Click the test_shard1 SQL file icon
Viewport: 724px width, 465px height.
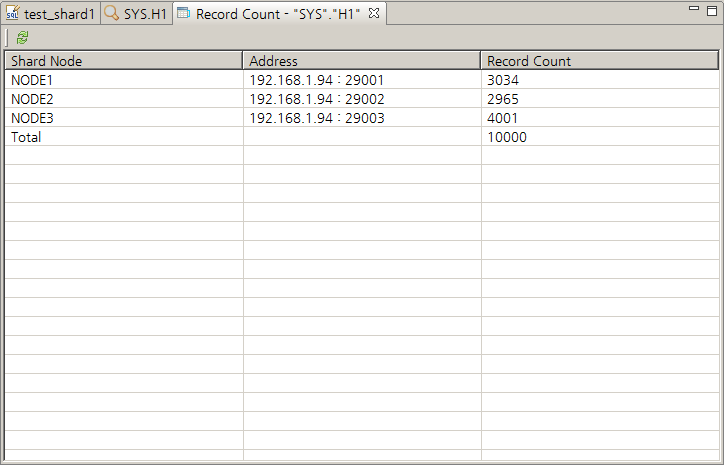click(x=13, y=15)
